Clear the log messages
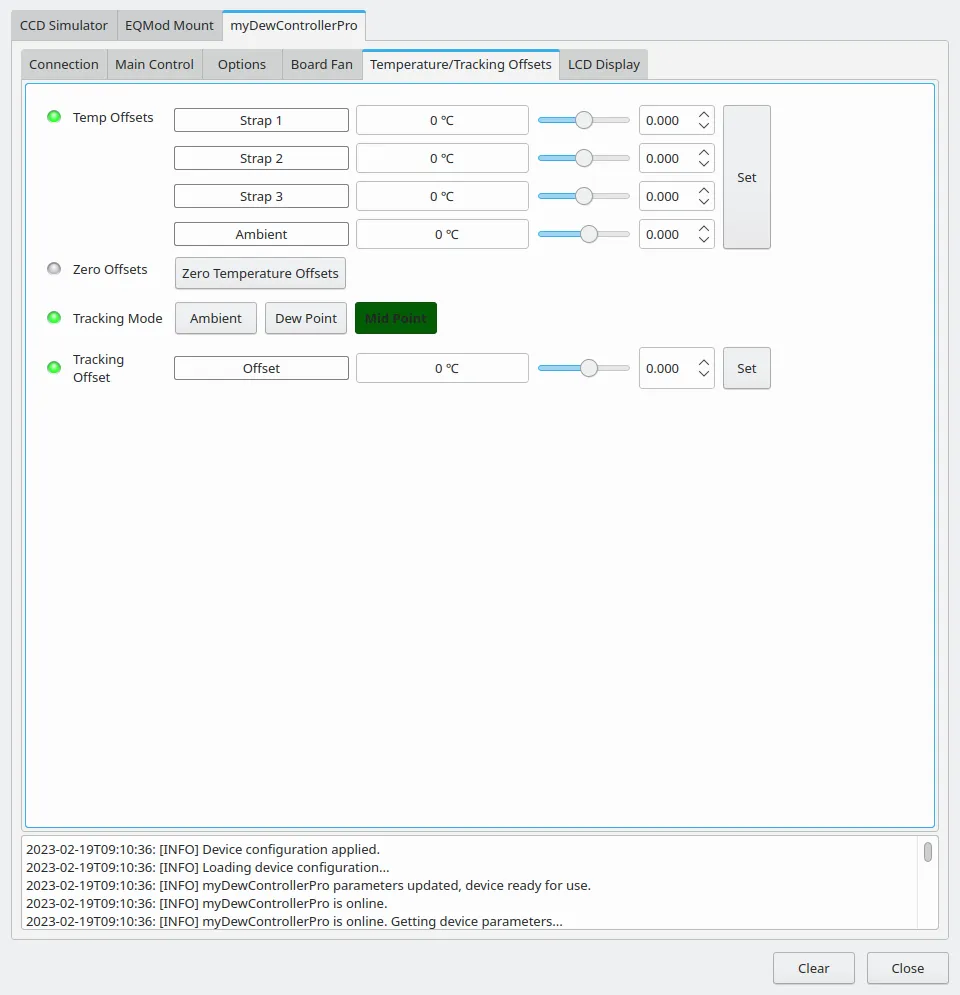The image size is (960, 995). click(813, 968)
